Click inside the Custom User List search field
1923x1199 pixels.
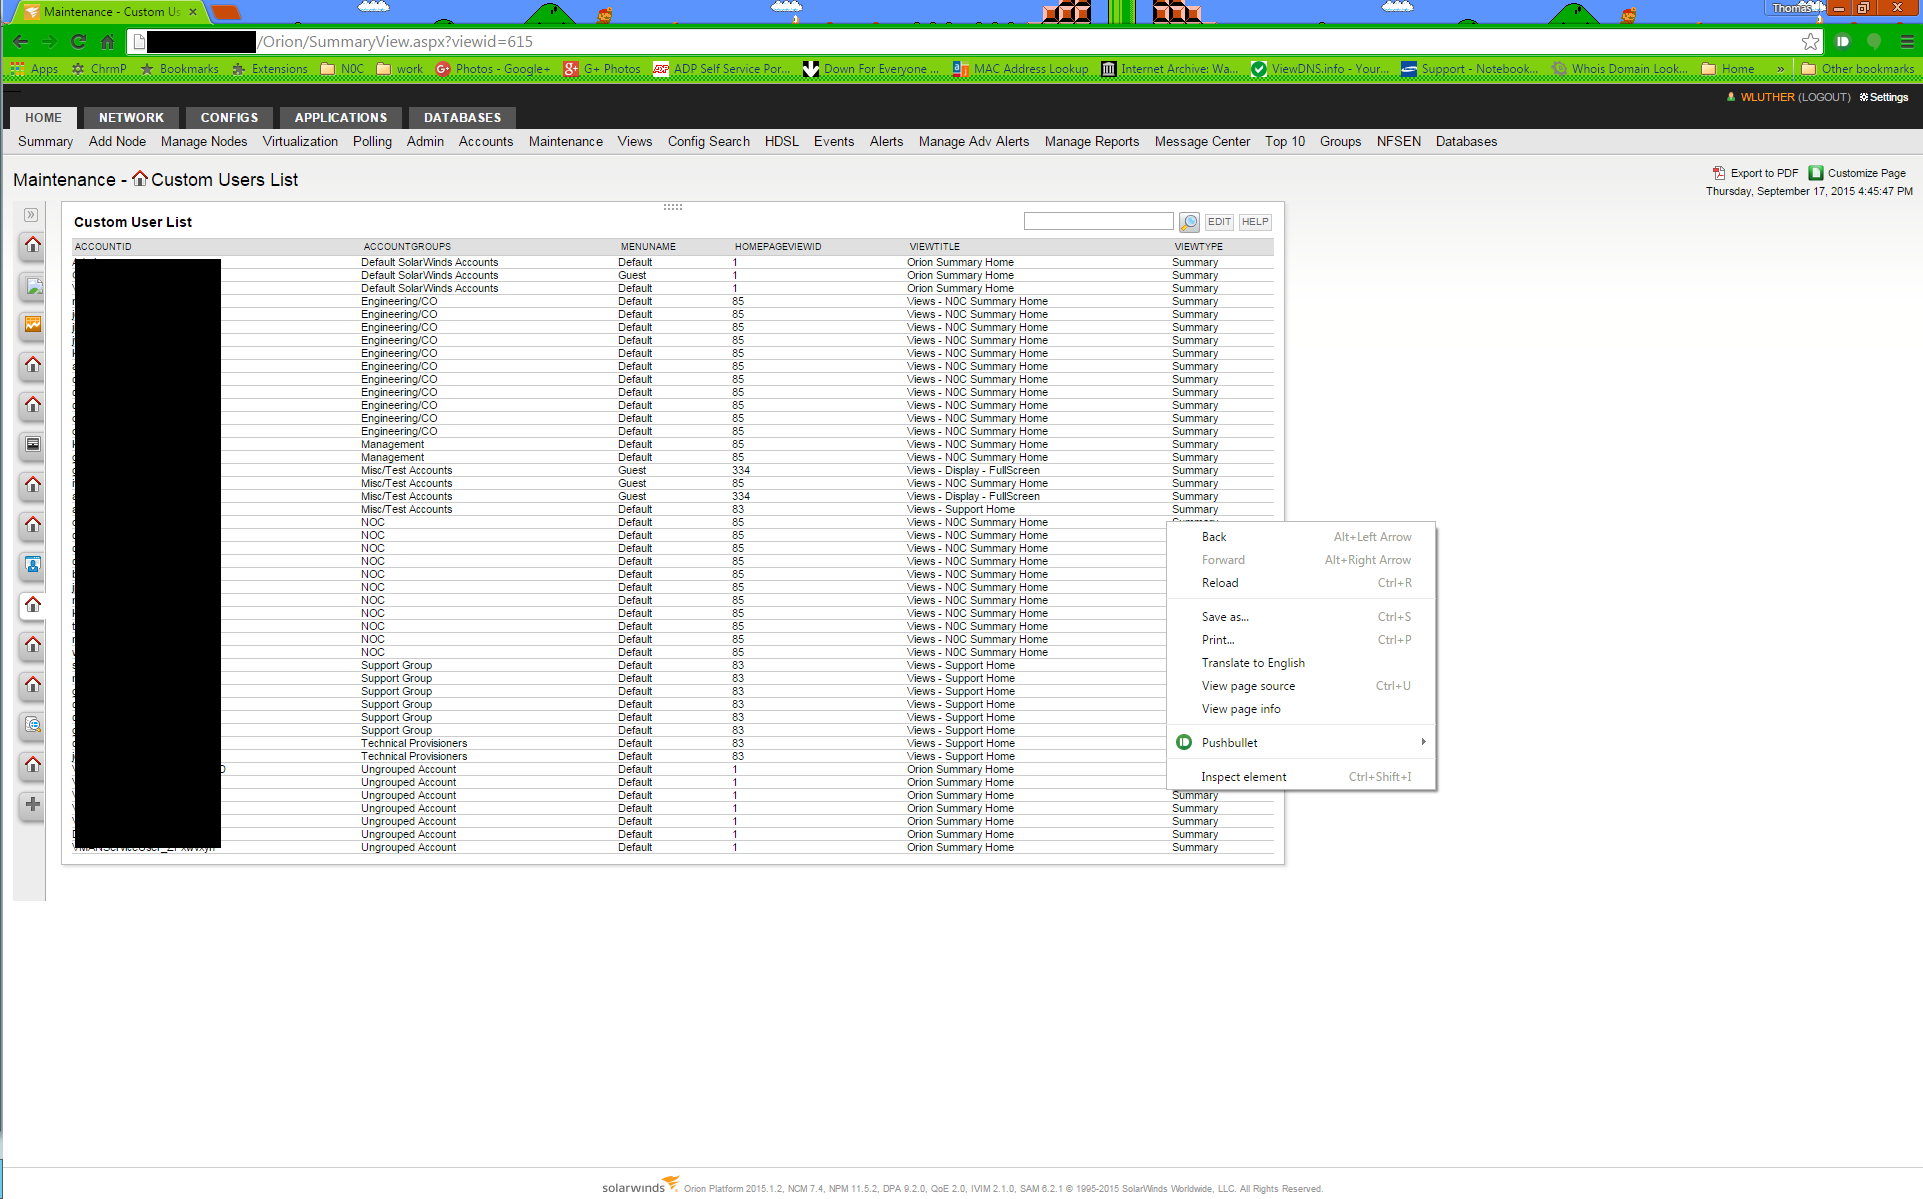1097,221
